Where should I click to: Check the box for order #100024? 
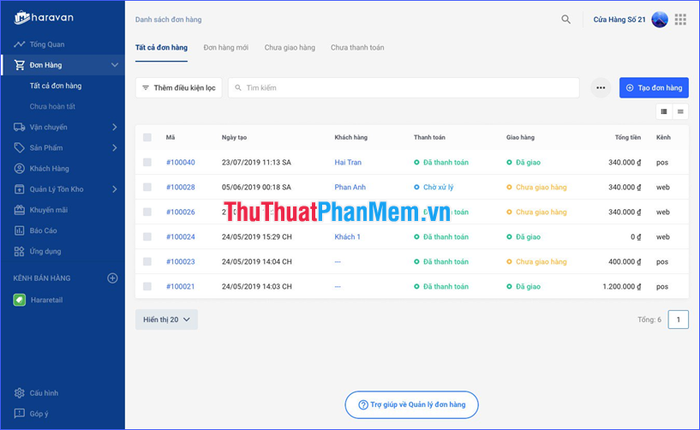pos(147,237)
